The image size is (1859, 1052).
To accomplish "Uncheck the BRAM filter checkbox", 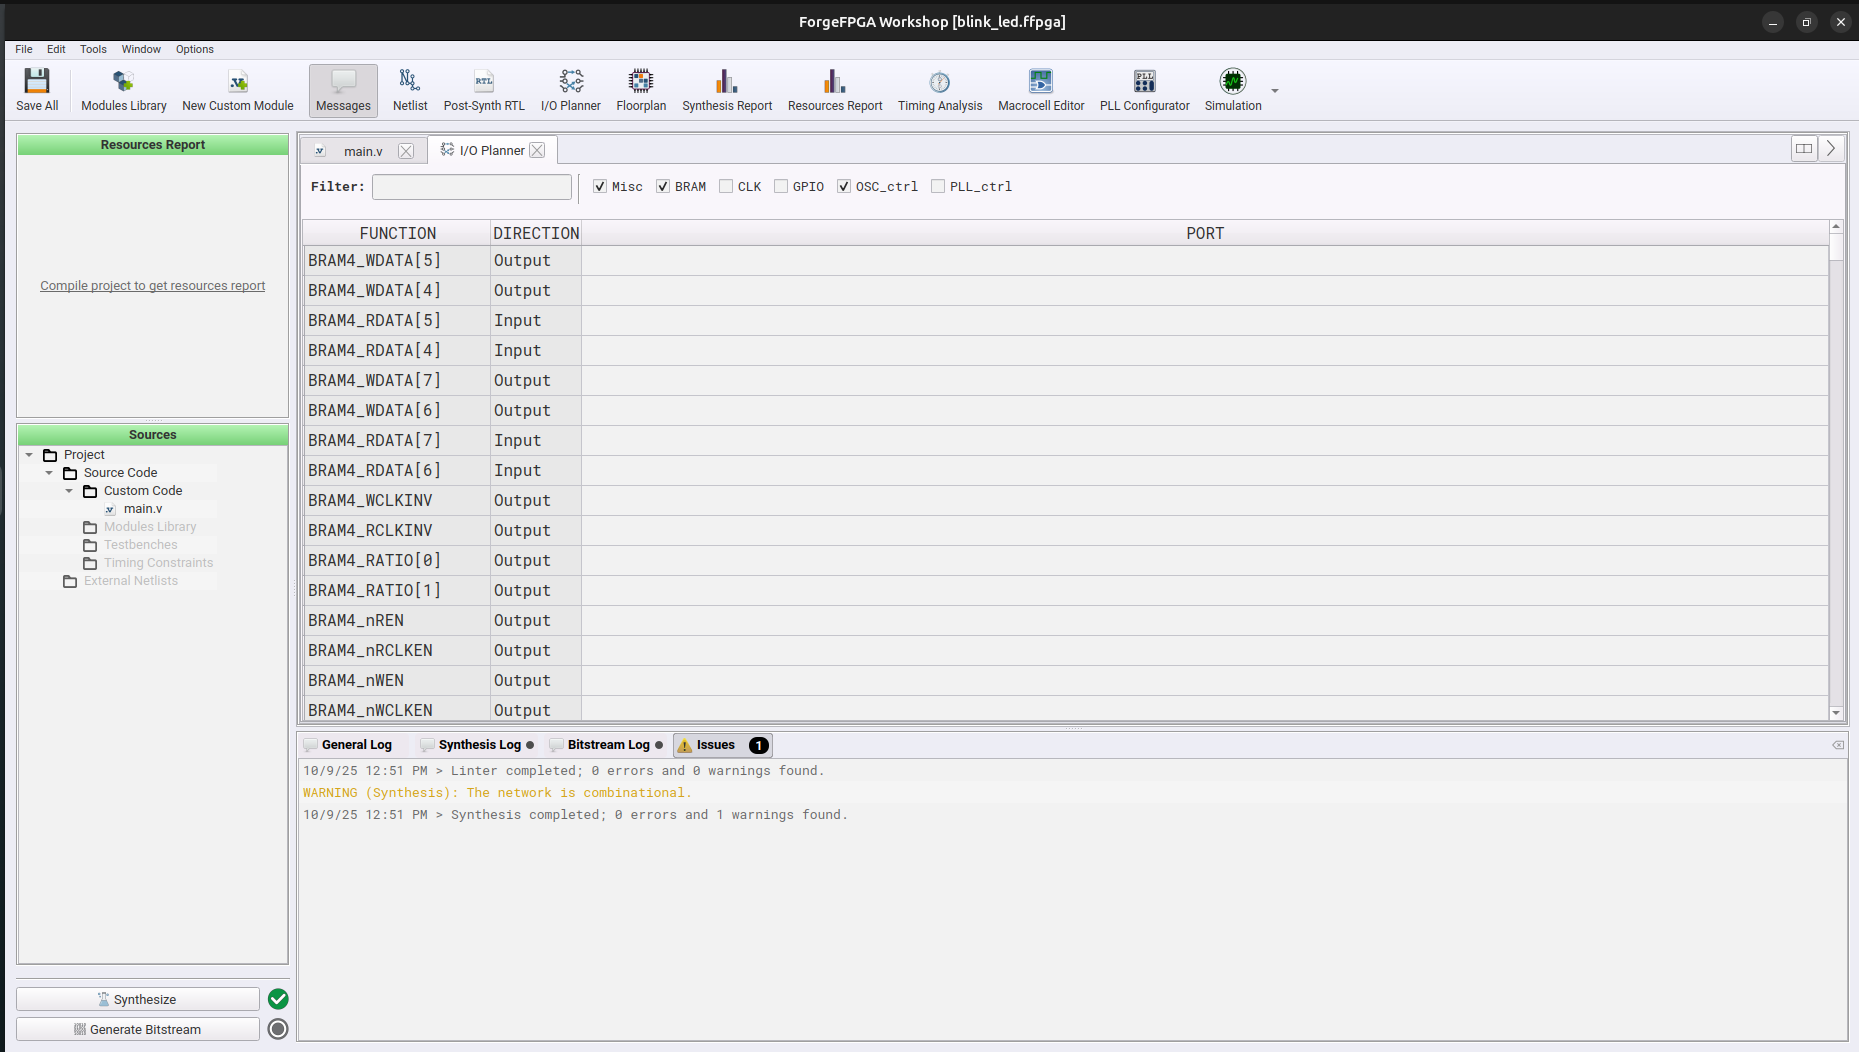I will coord(663,187).
